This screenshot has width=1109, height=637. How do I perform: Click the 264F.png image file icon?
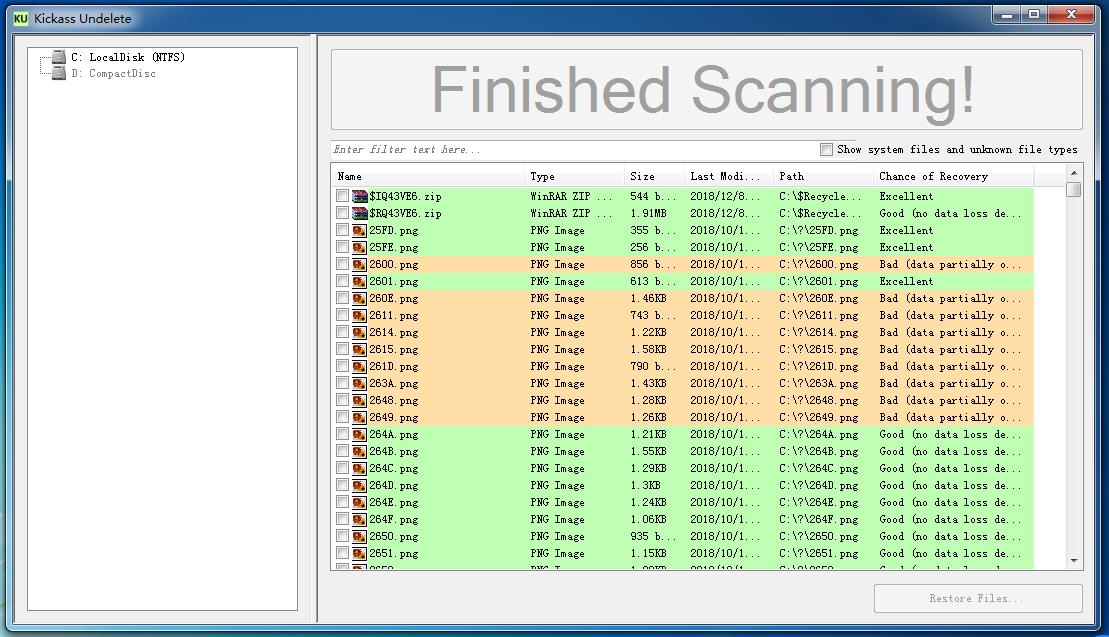[360, 519]
